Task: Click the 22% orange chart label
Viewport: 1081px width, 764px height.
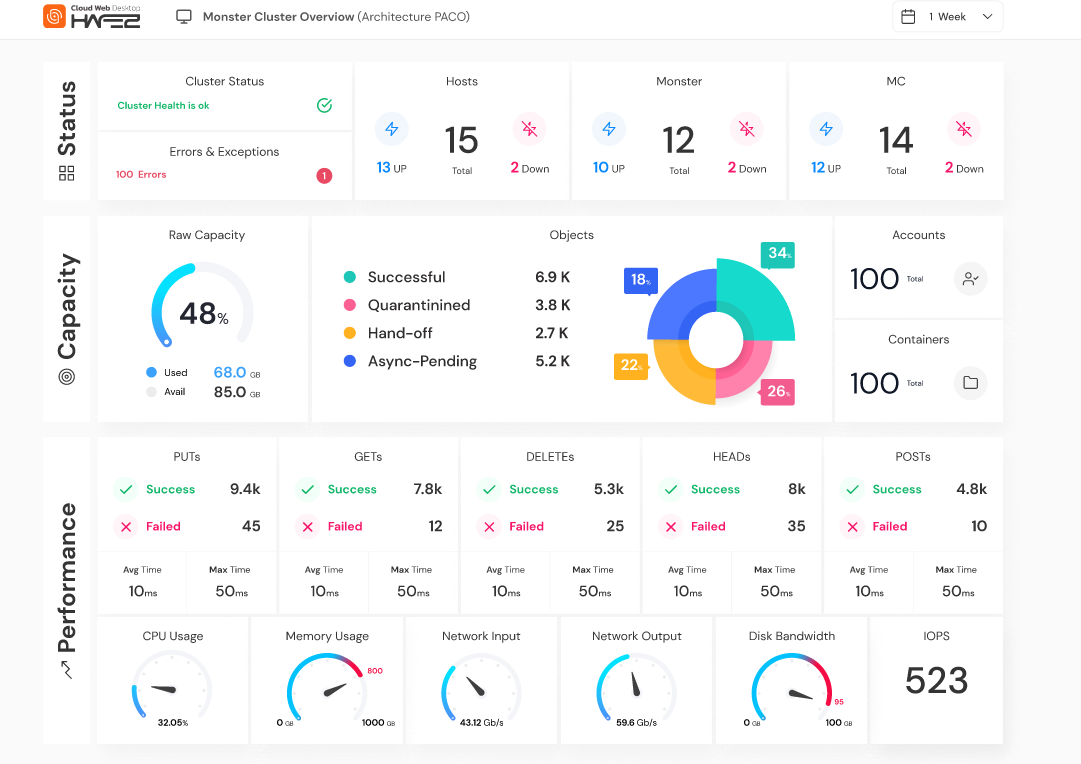Action: click(x=630, y=365)
